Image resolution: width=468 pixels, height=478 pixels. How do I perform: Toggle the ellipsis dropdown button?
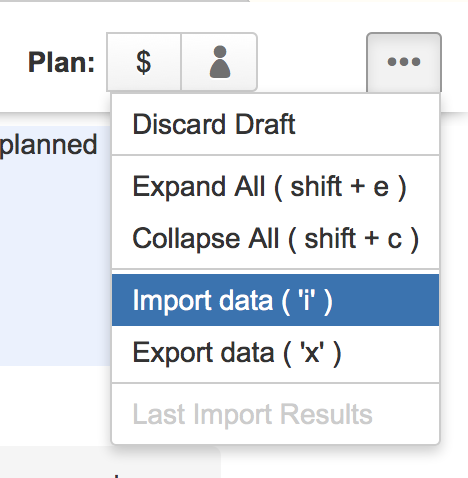404,62
